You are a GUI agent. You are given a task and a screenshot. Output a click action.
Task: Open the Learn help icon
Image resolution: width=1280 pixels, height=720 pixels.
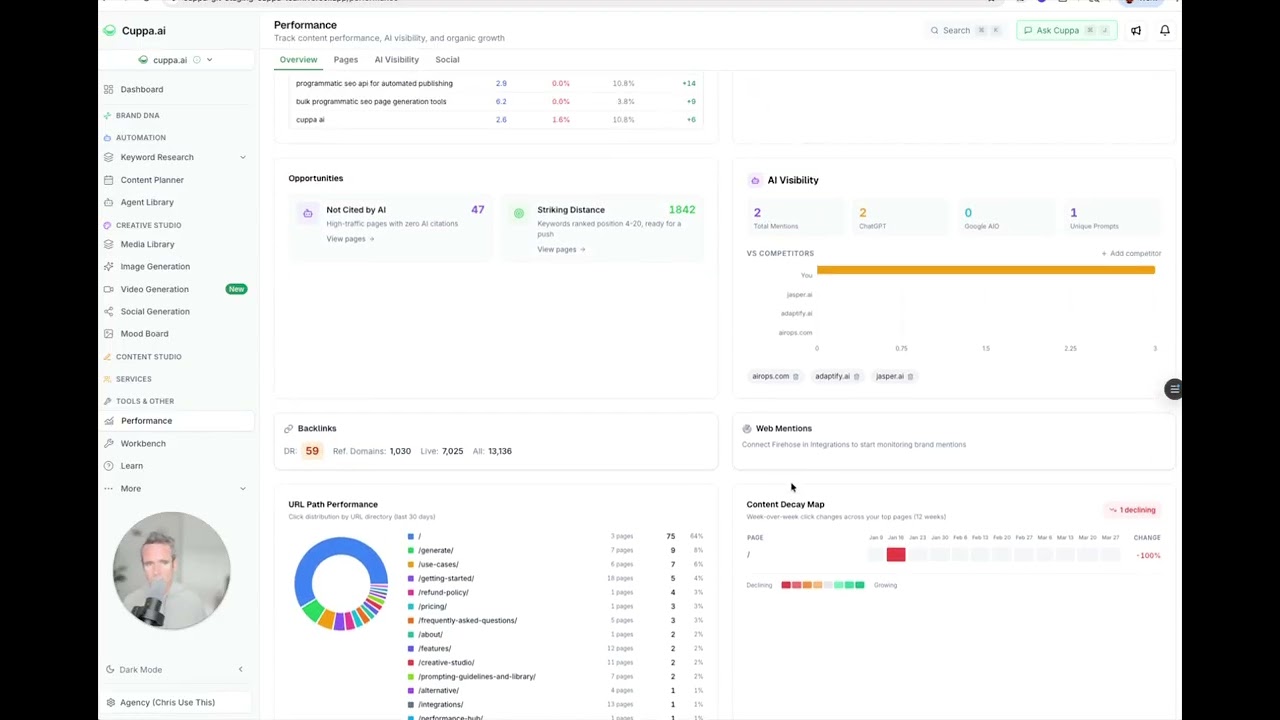pos(109,466)
